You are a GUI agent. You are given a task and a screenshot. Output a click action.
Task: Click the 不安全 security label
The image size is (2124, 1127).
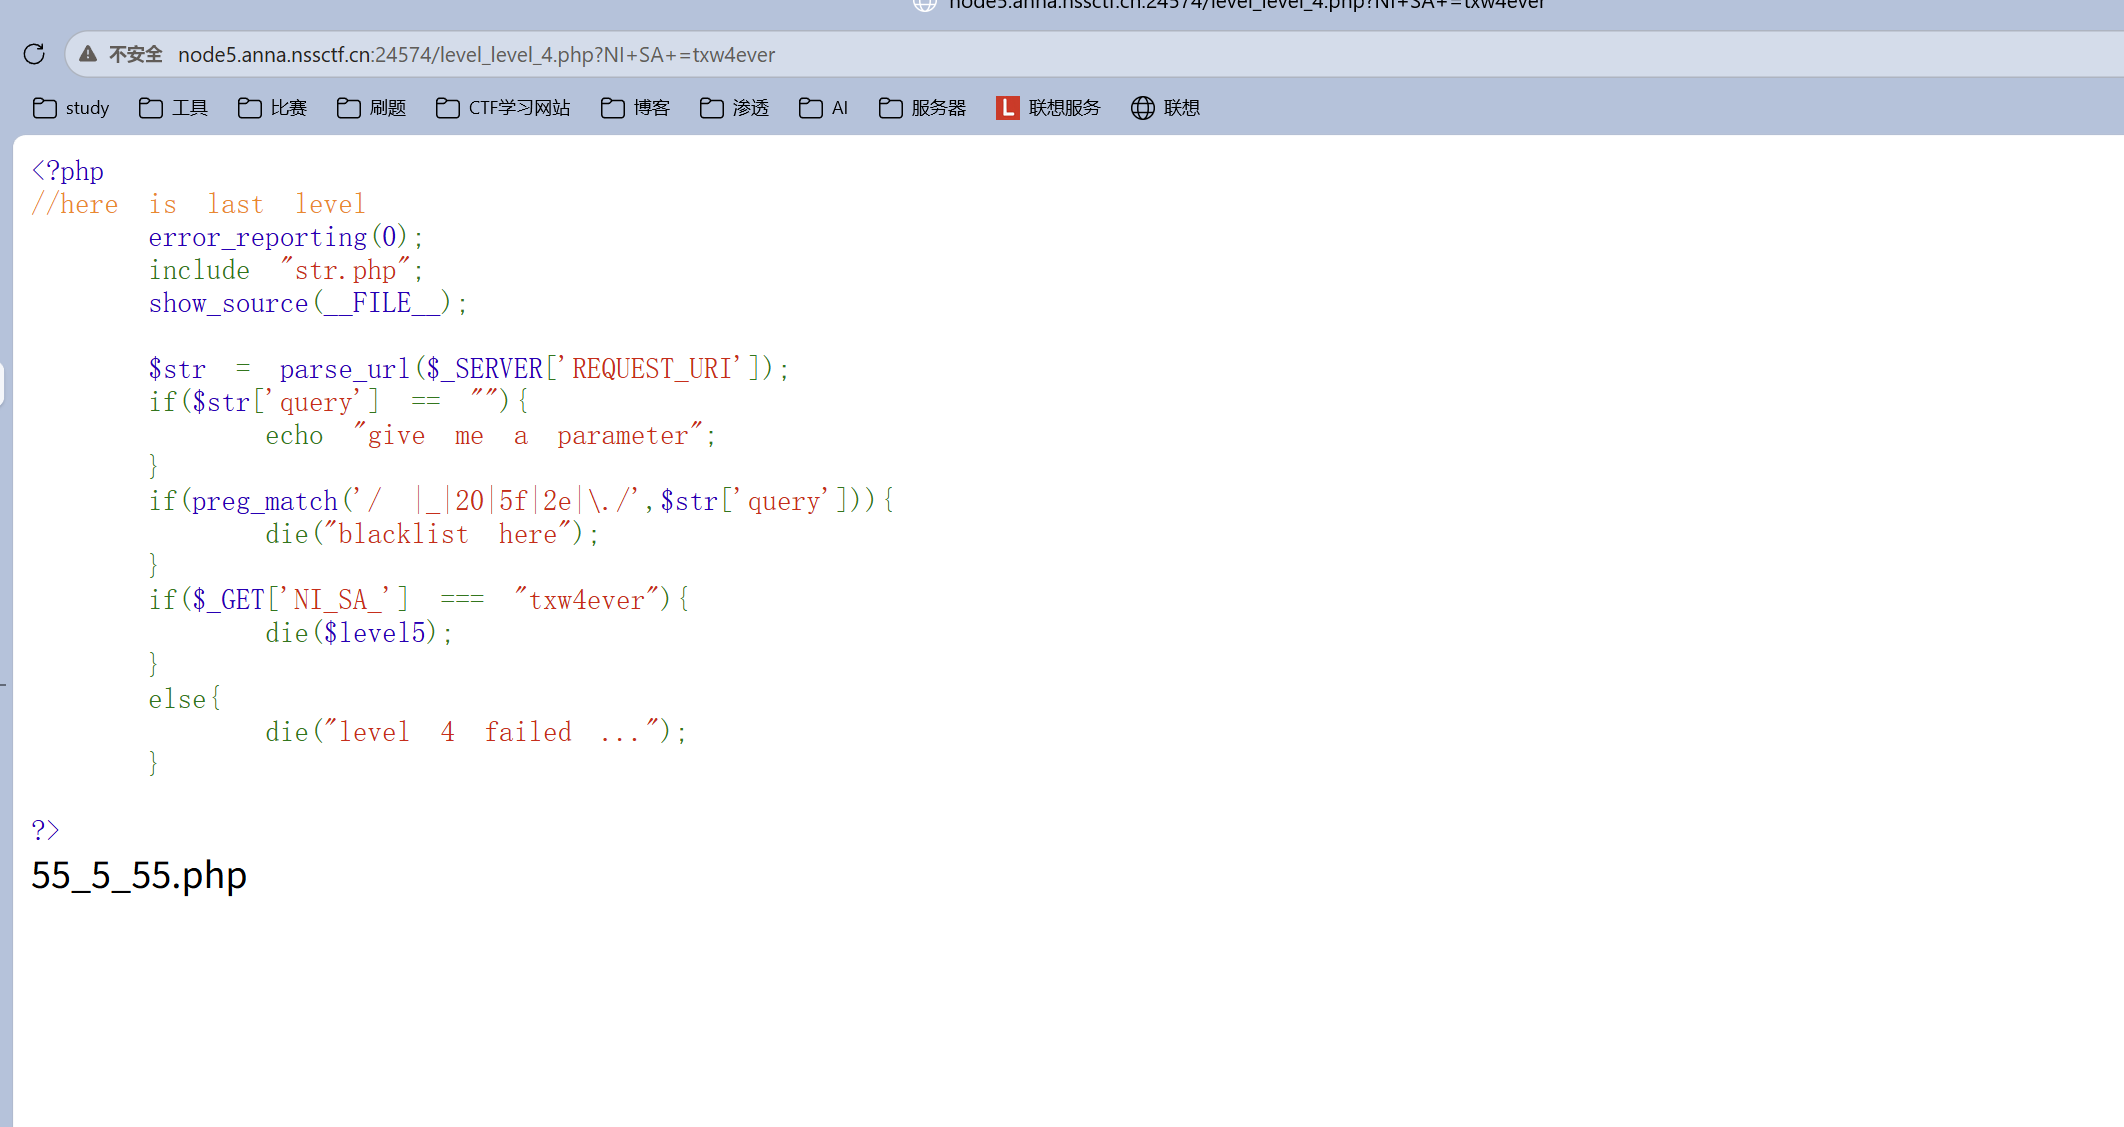click(x=135, y=54)
